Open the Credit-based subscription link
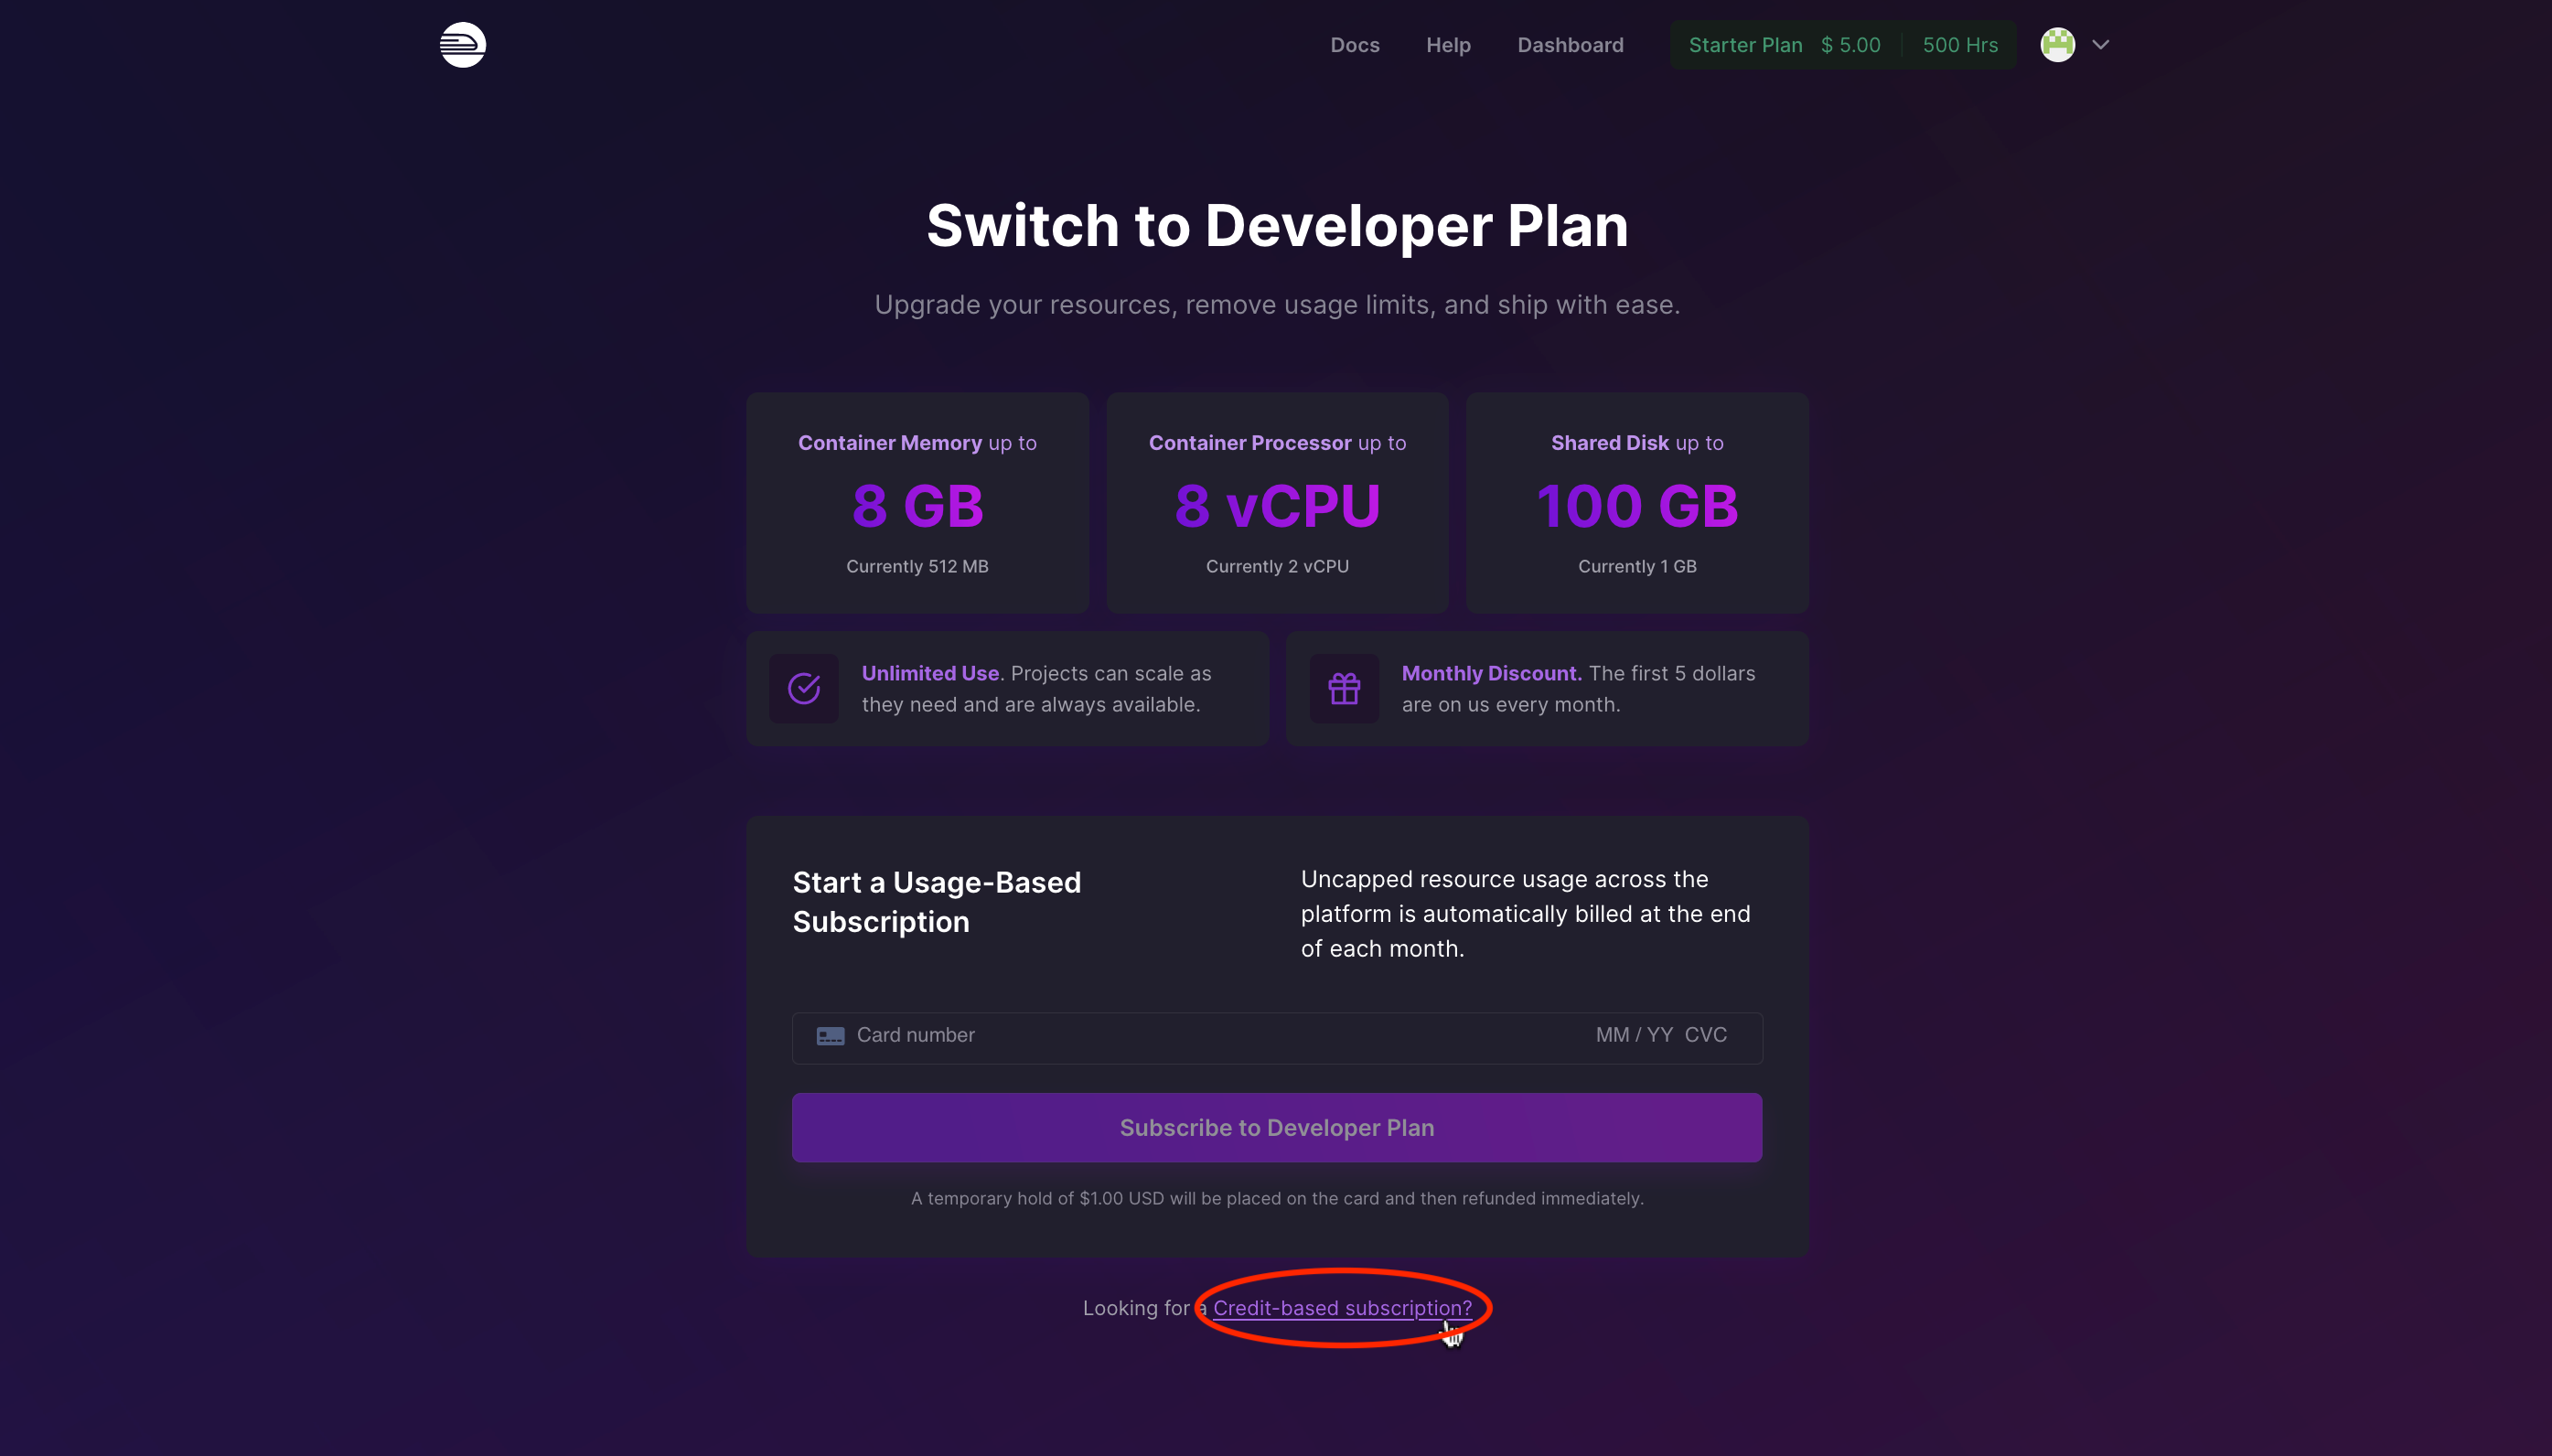Viewport: 2552px width, 1456px height. click(x=1341, y=1307)
